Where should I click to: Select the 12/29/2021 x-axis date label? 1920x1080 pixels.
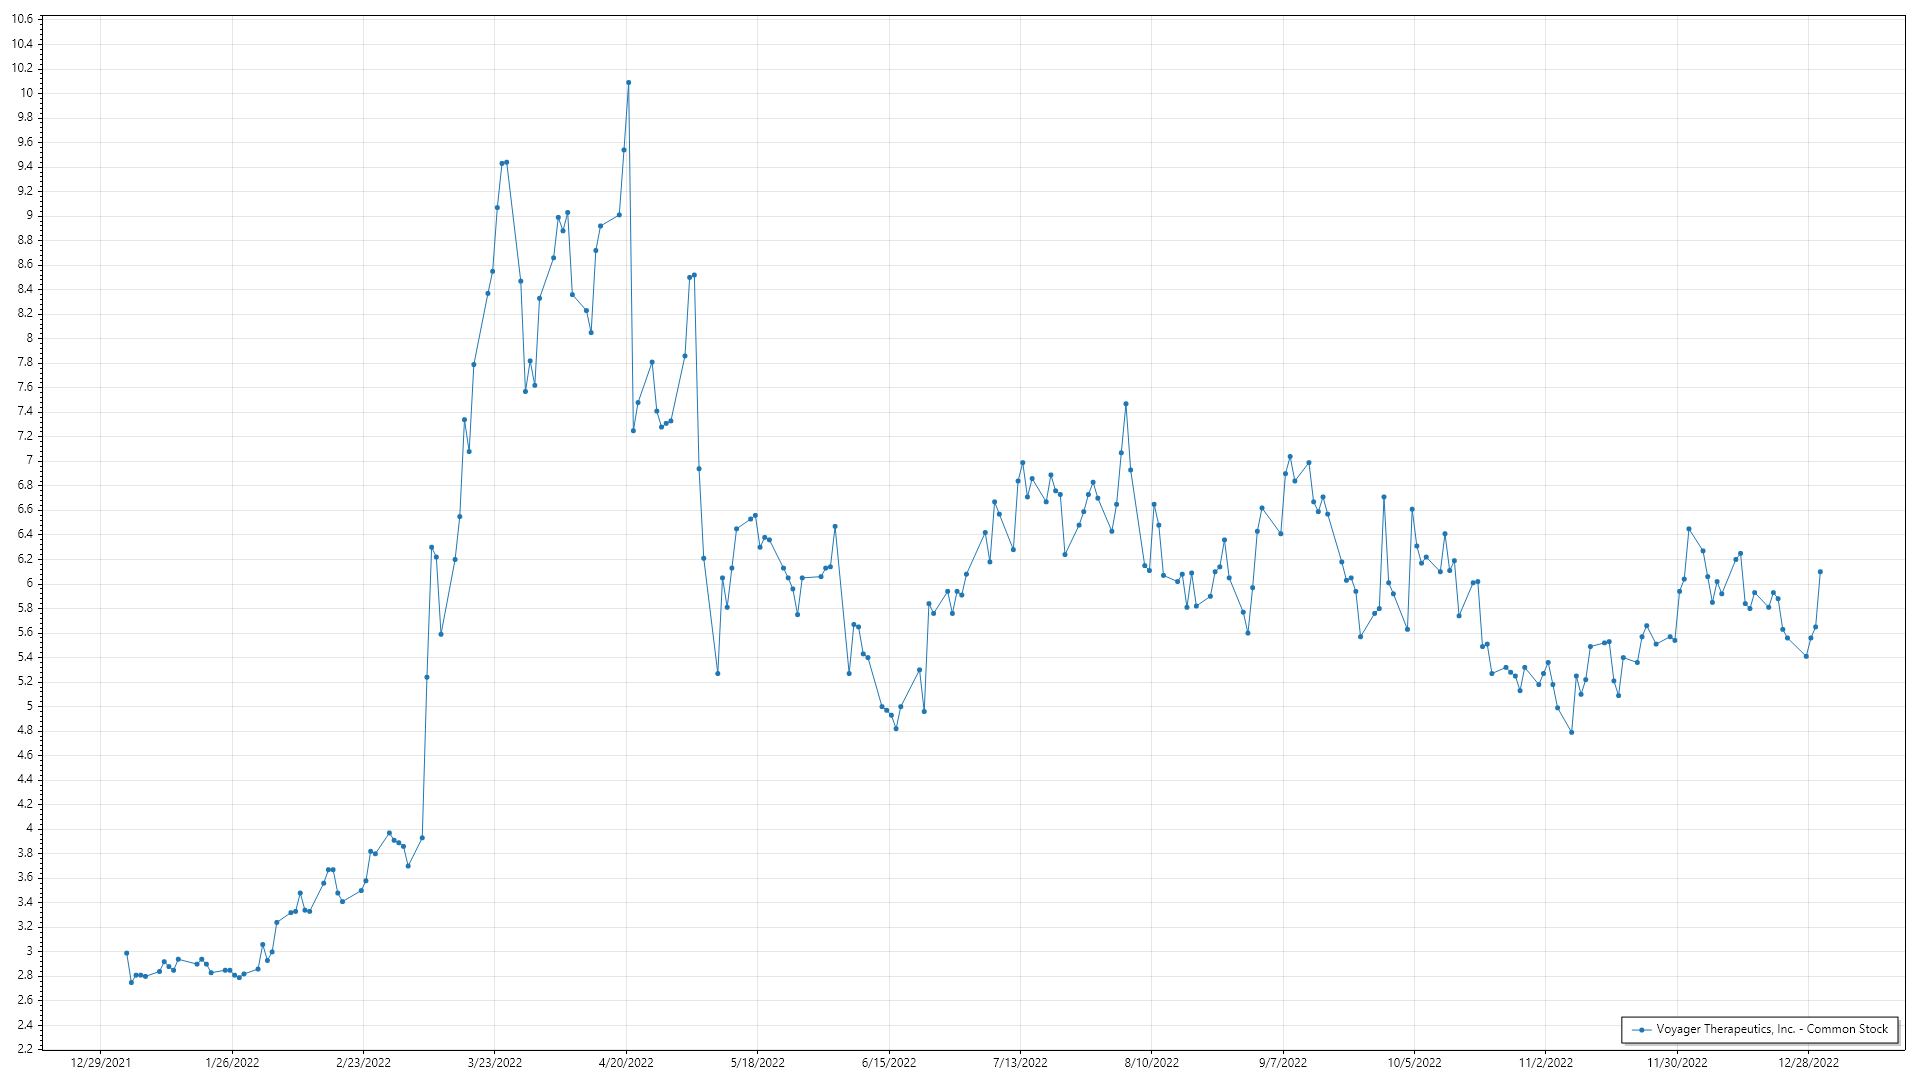(100, 1063)
